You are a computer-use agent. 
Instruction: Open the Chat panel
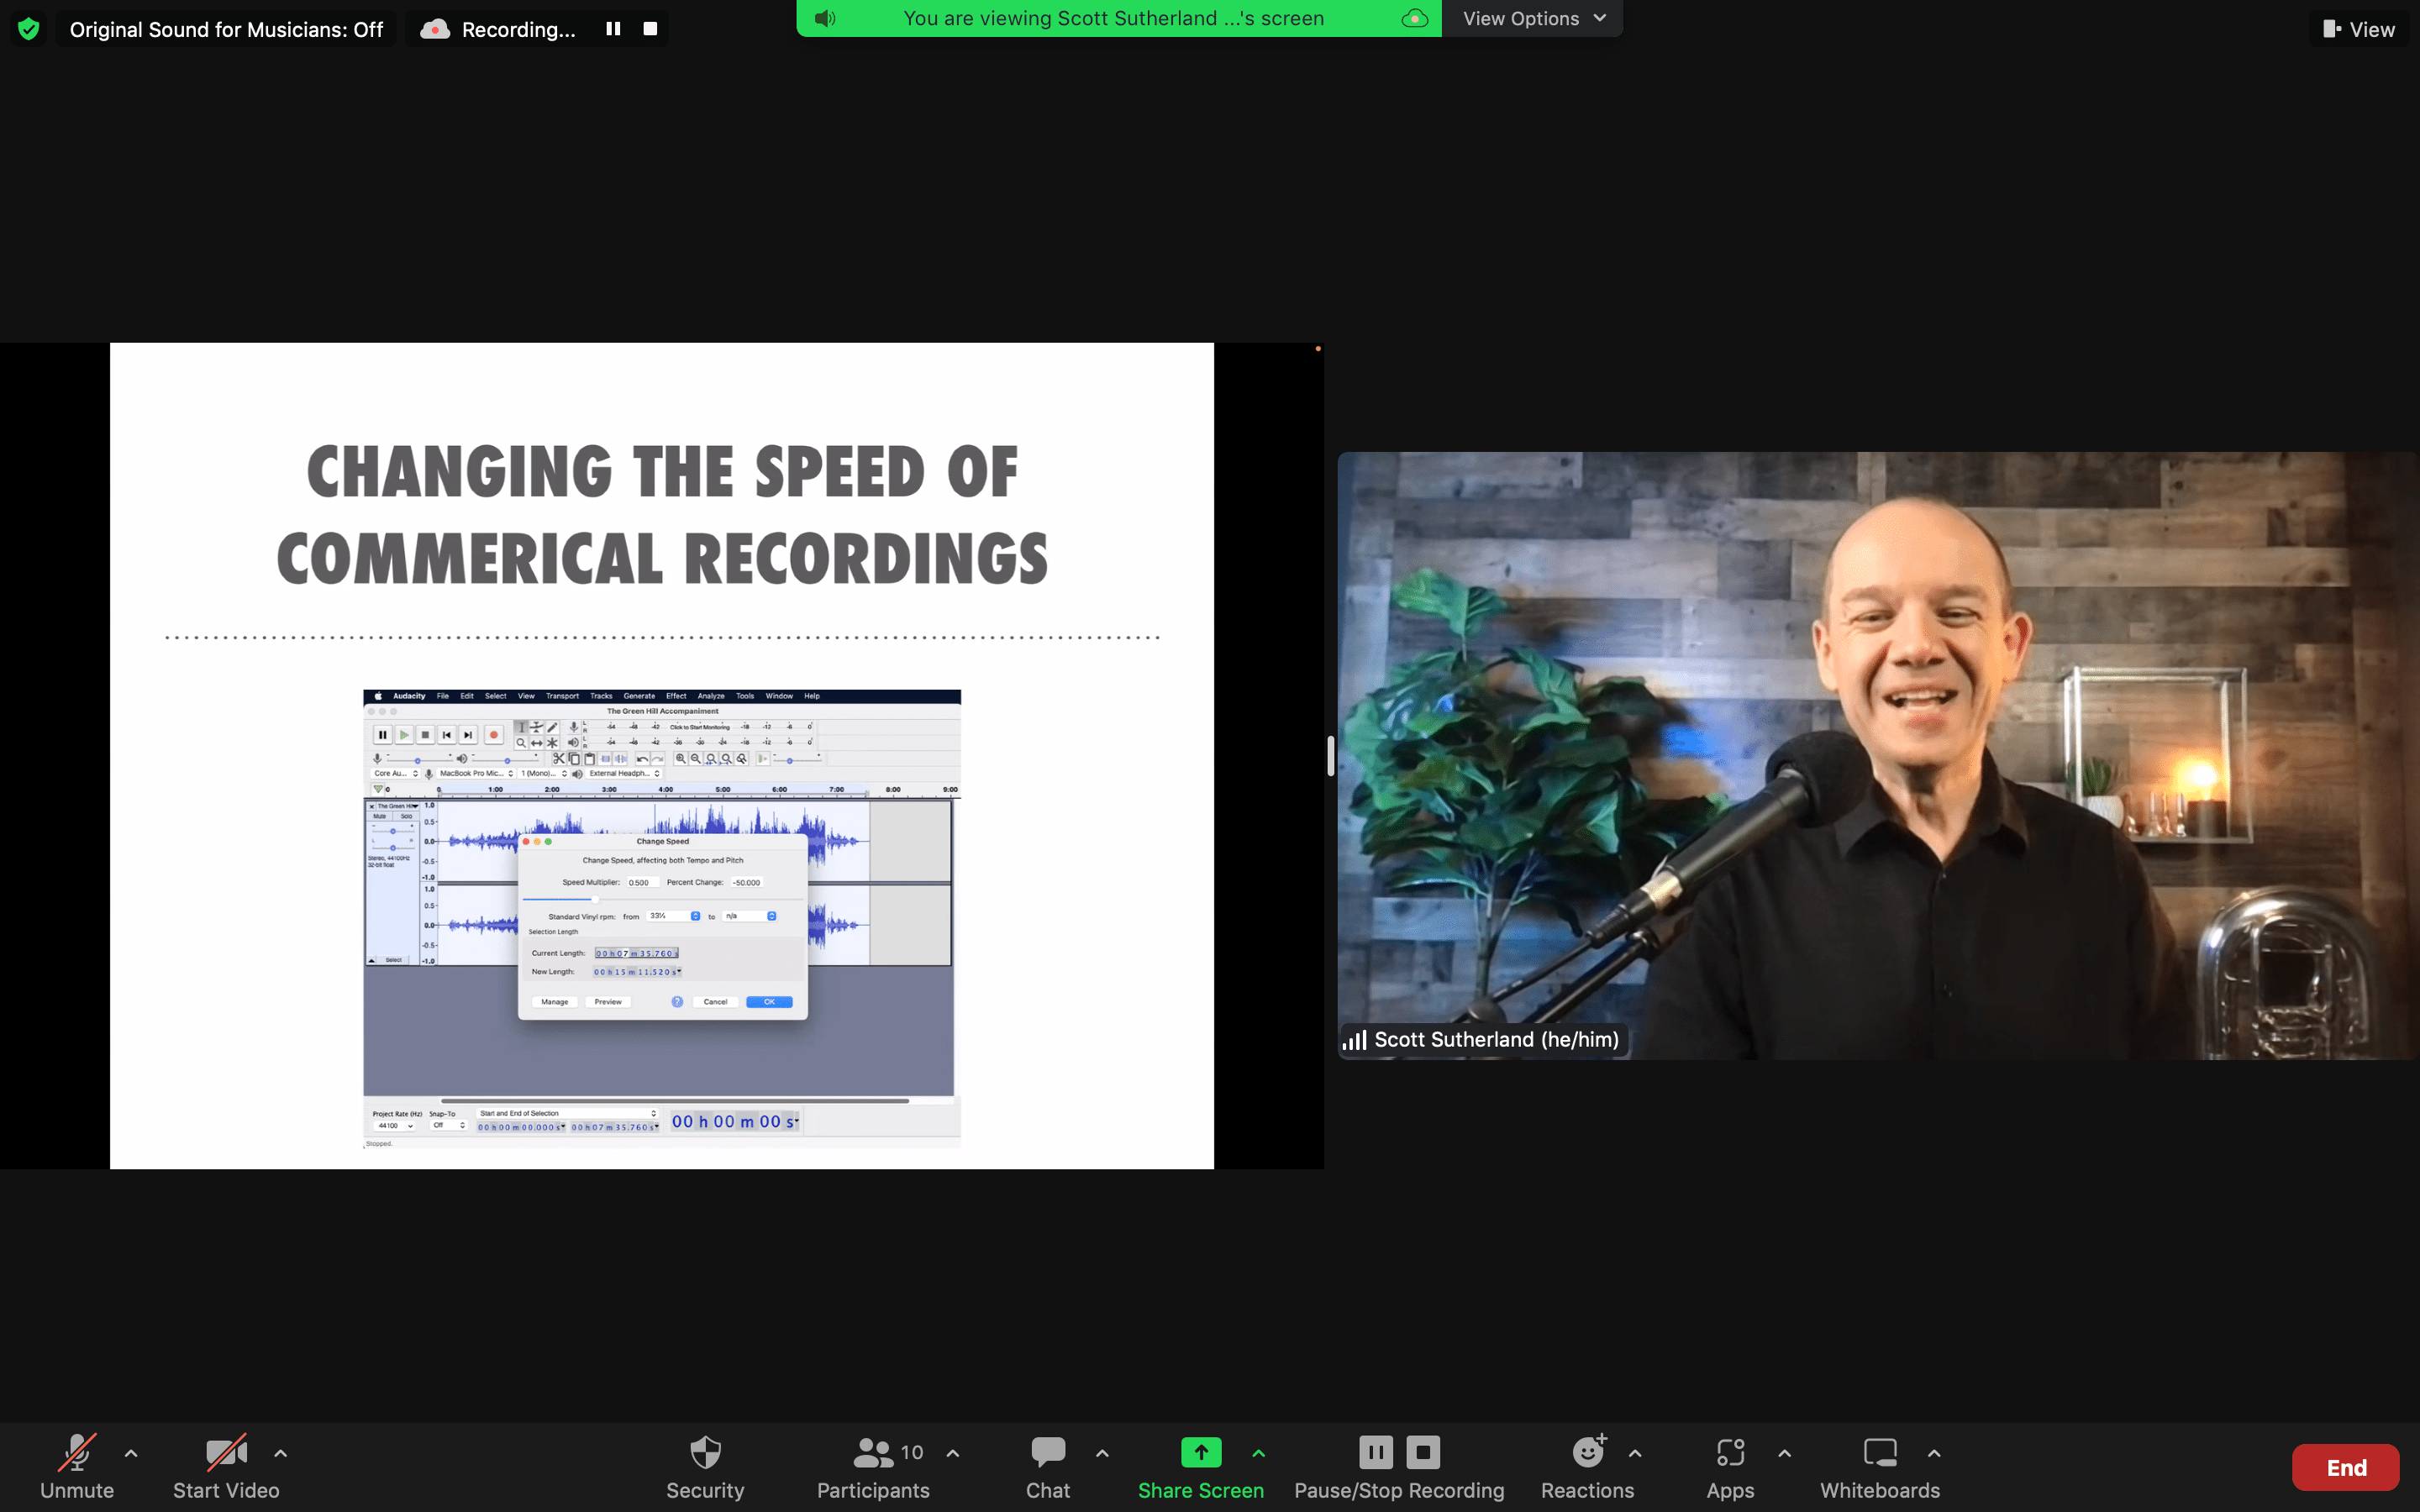coord(1047,1466)
